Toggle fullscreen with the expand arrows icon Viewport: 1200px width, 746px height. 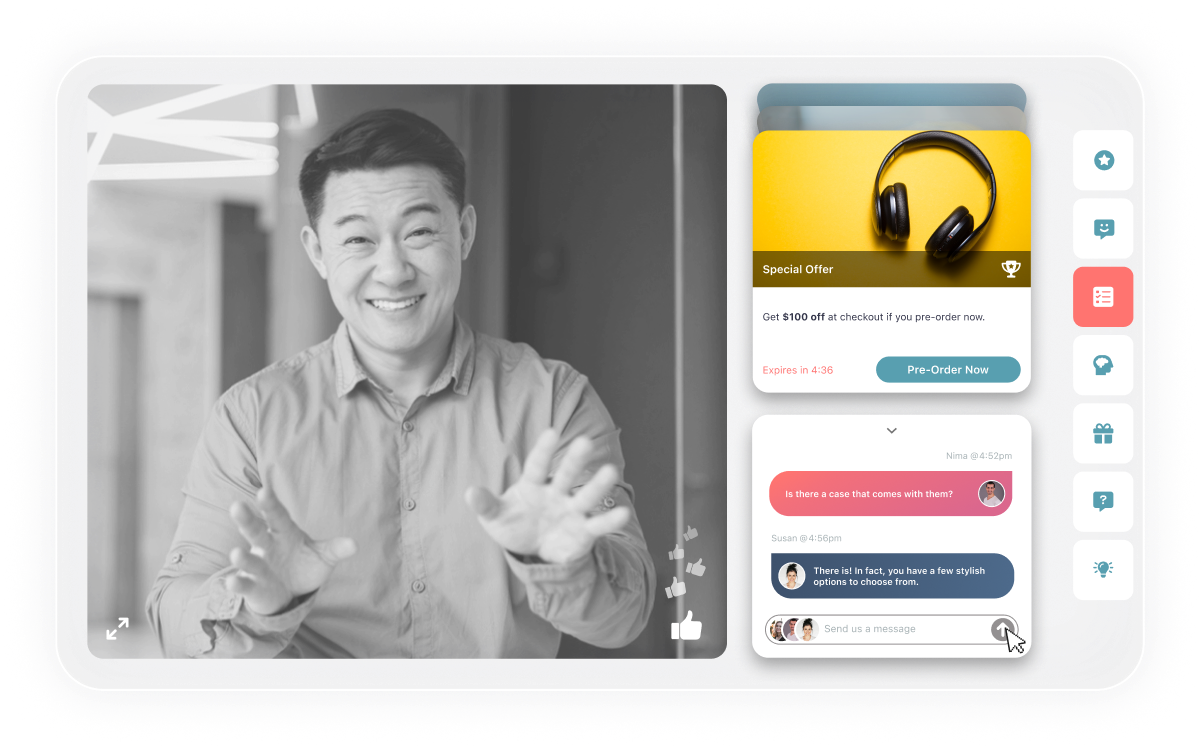click(118, 629)
